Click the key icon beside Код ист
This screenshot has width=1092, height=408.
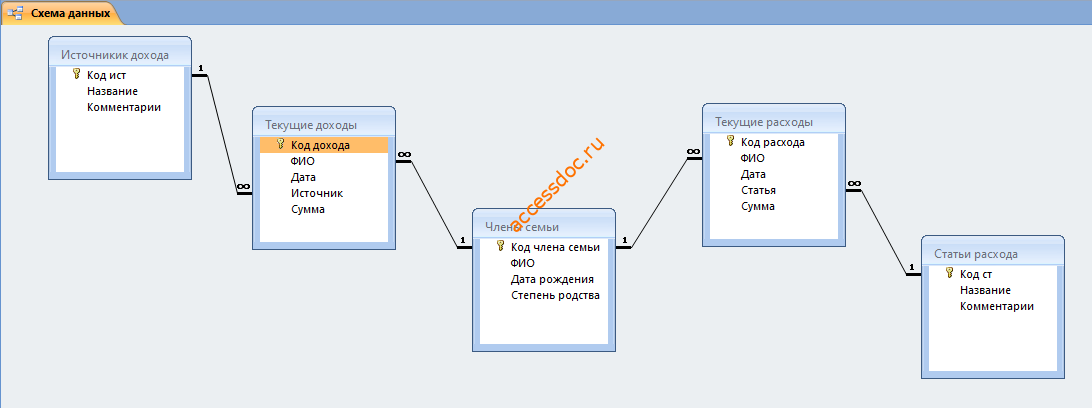tap(77, 74)
